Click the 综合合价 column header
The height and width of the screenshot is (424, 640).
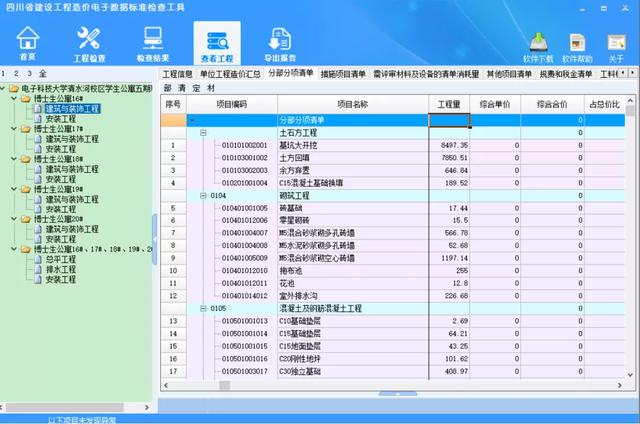coord(552,104)
